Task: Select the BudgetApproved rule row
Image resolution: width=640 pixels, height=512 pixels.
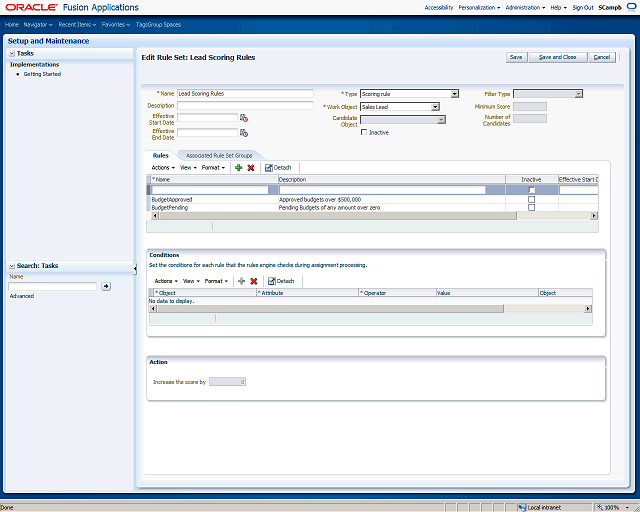Action: tap(372, 199)
